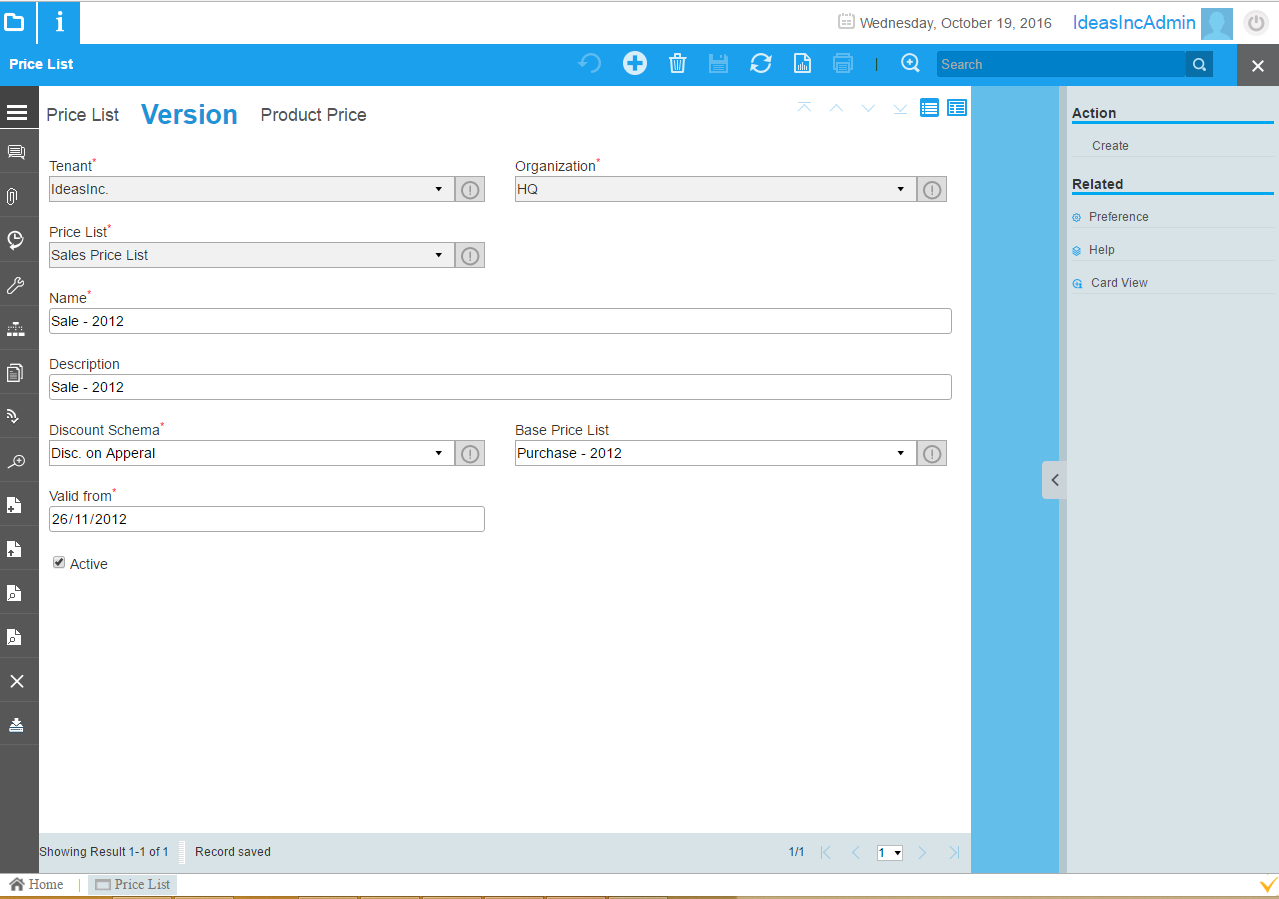This screenshot has width=1279, height=899.
Task: Open the Product Price tab
Action: (313, 115)
